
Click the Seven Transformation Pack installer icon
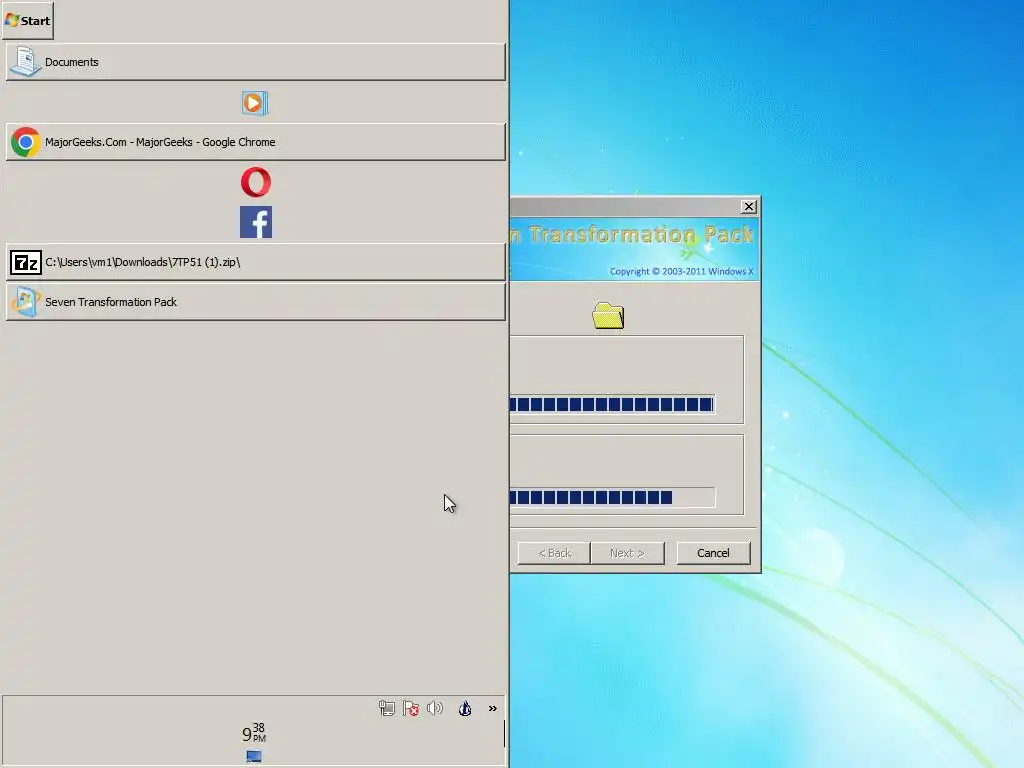pyautogui.click(x=25, y=302)
